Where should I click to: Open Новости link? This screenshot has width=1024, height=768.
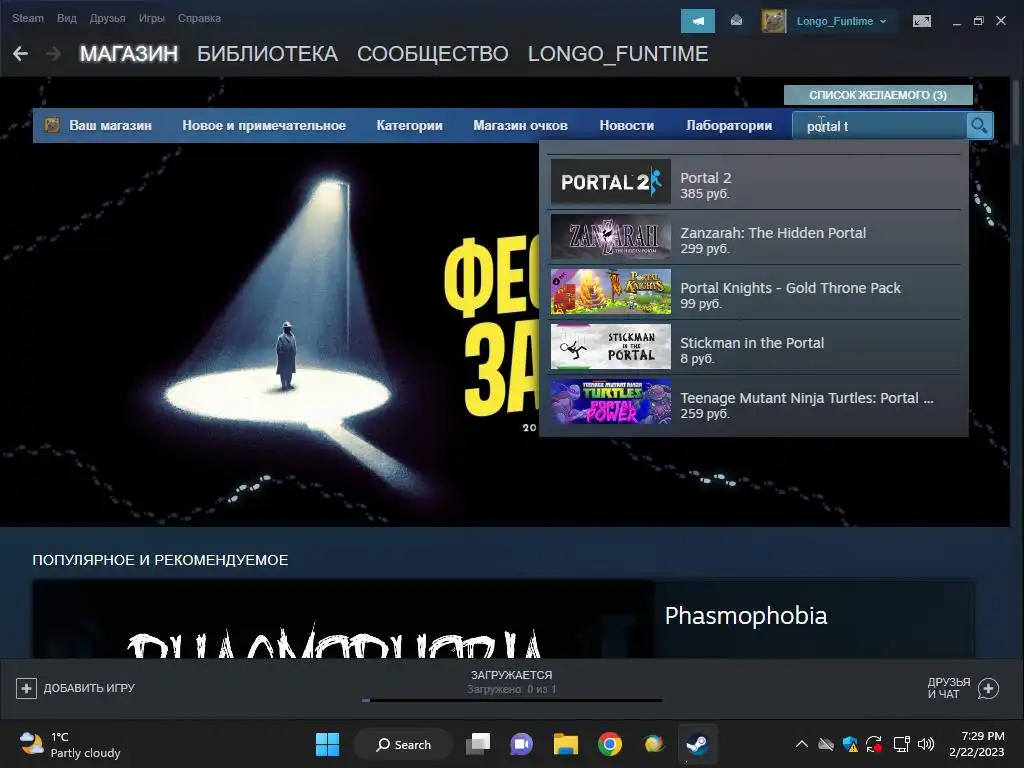click(627, 125)
